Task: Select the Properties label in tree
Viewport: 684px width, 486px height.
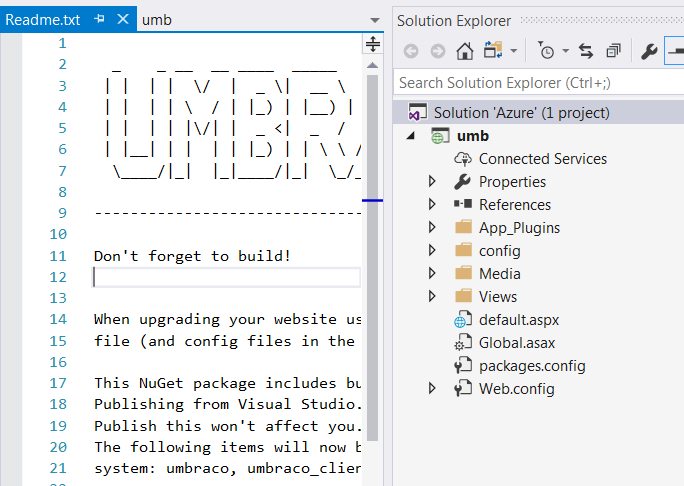Action: (512, 181)
